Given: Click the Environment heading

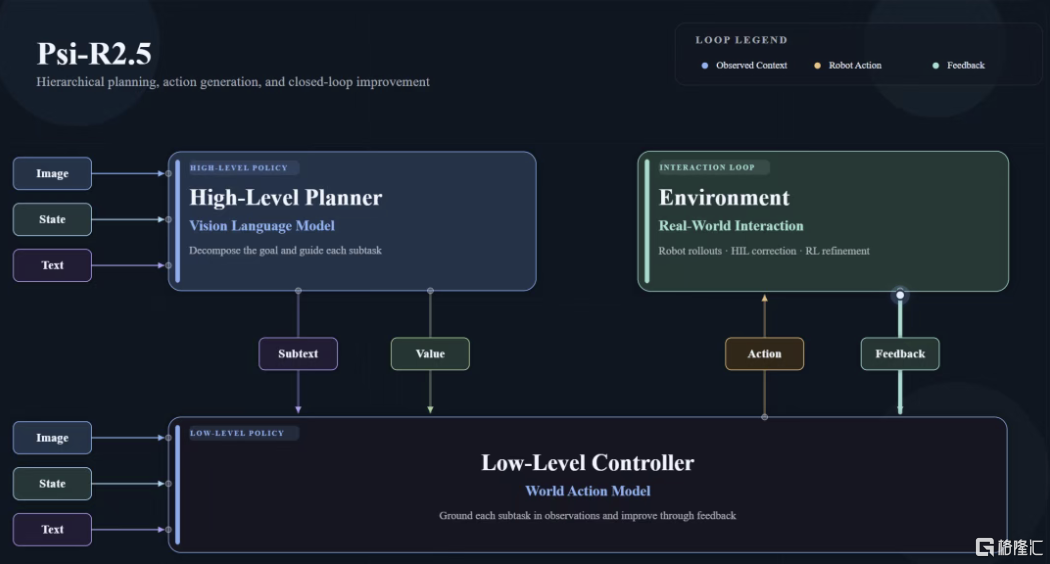Looking at the screenshot, I should [724, 198].
